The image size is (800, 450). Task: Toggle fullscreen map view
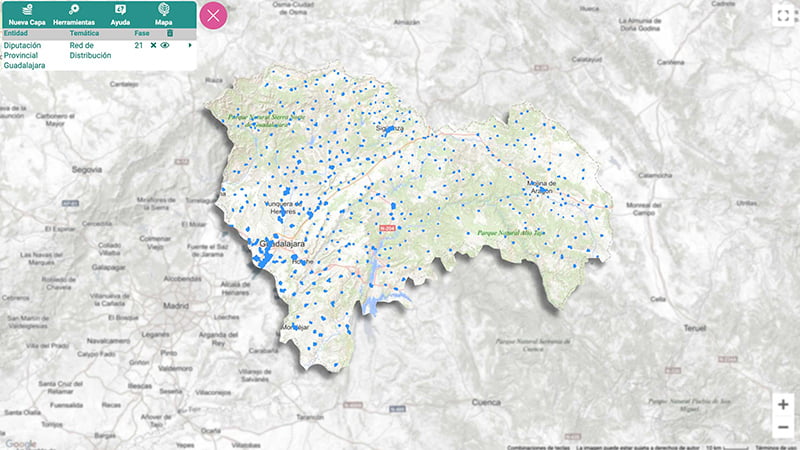(x=783, y=15)
